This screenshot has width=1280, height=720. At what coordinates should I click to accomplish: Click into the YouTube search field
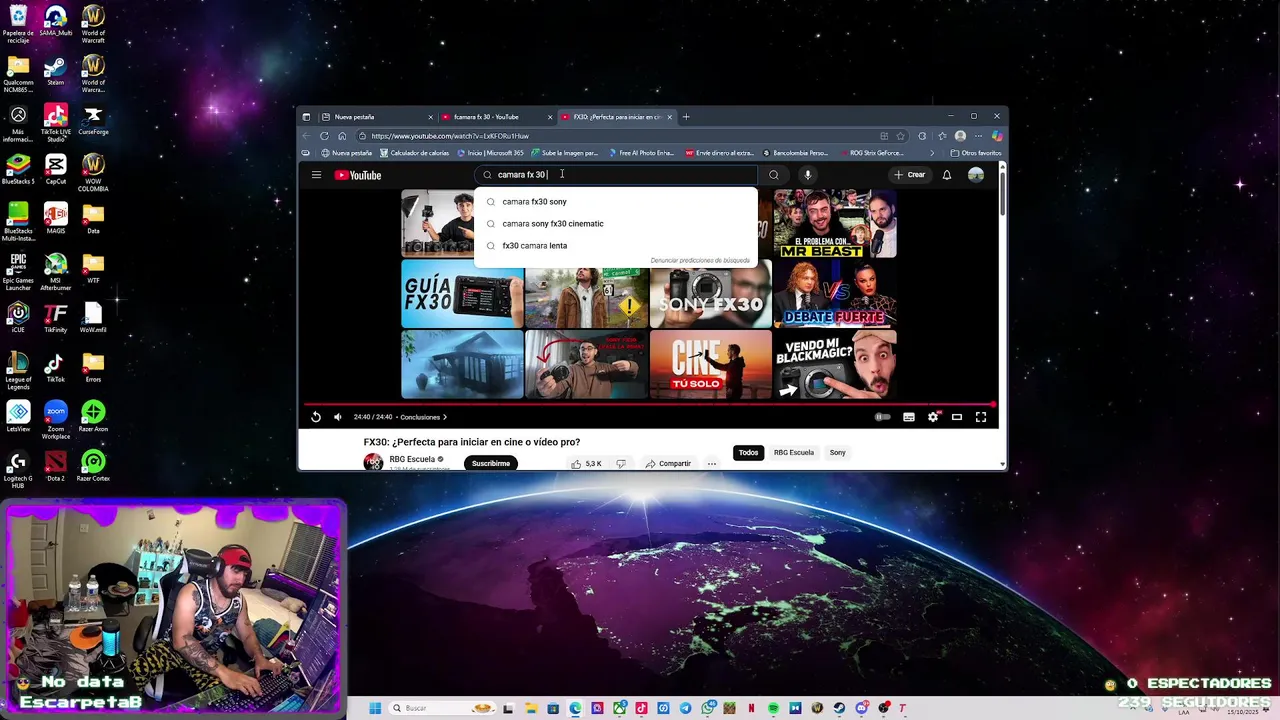616,175
